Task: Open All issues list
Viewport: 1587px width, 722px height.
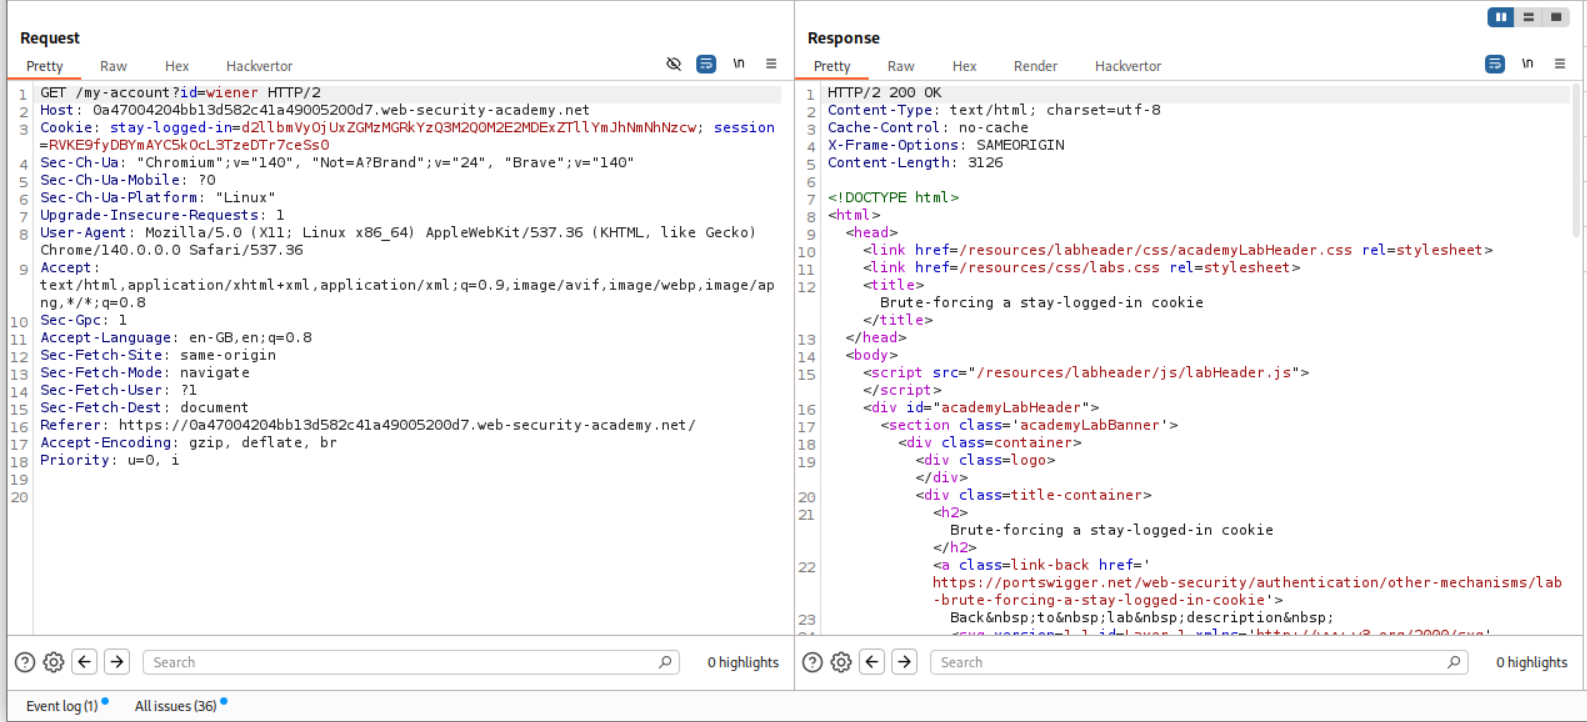Action: 176,706
